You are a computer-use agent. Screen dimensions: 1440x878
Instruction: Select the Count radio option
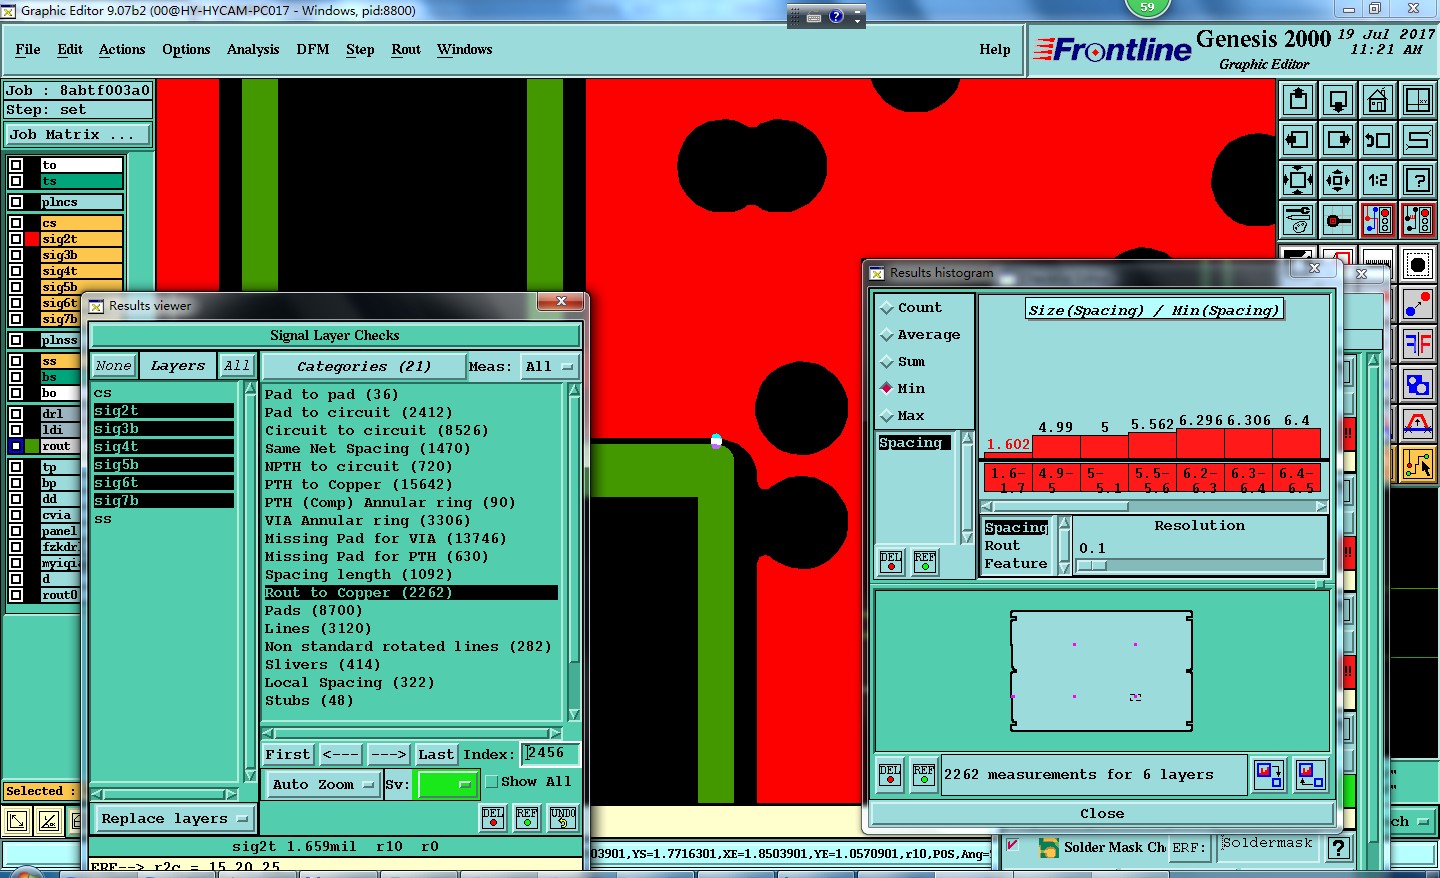(886, 308)
